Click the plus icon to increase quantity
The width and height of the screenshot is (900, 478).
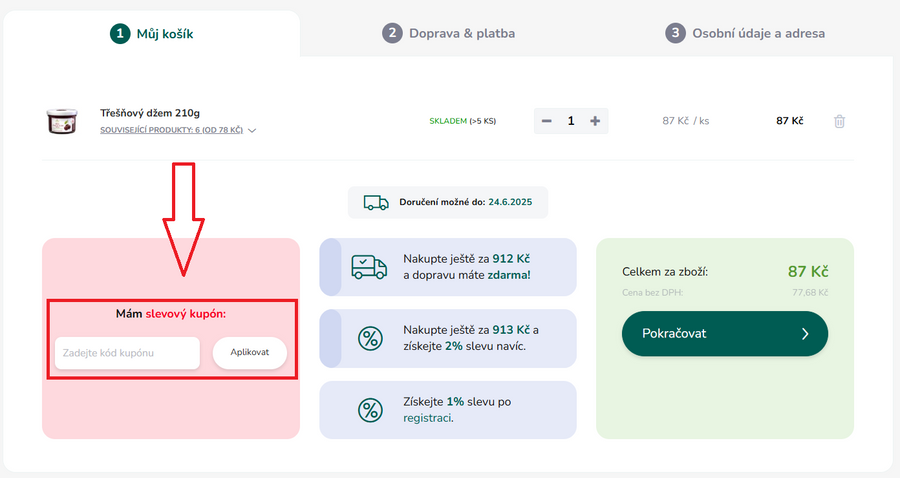click(595, 121)
